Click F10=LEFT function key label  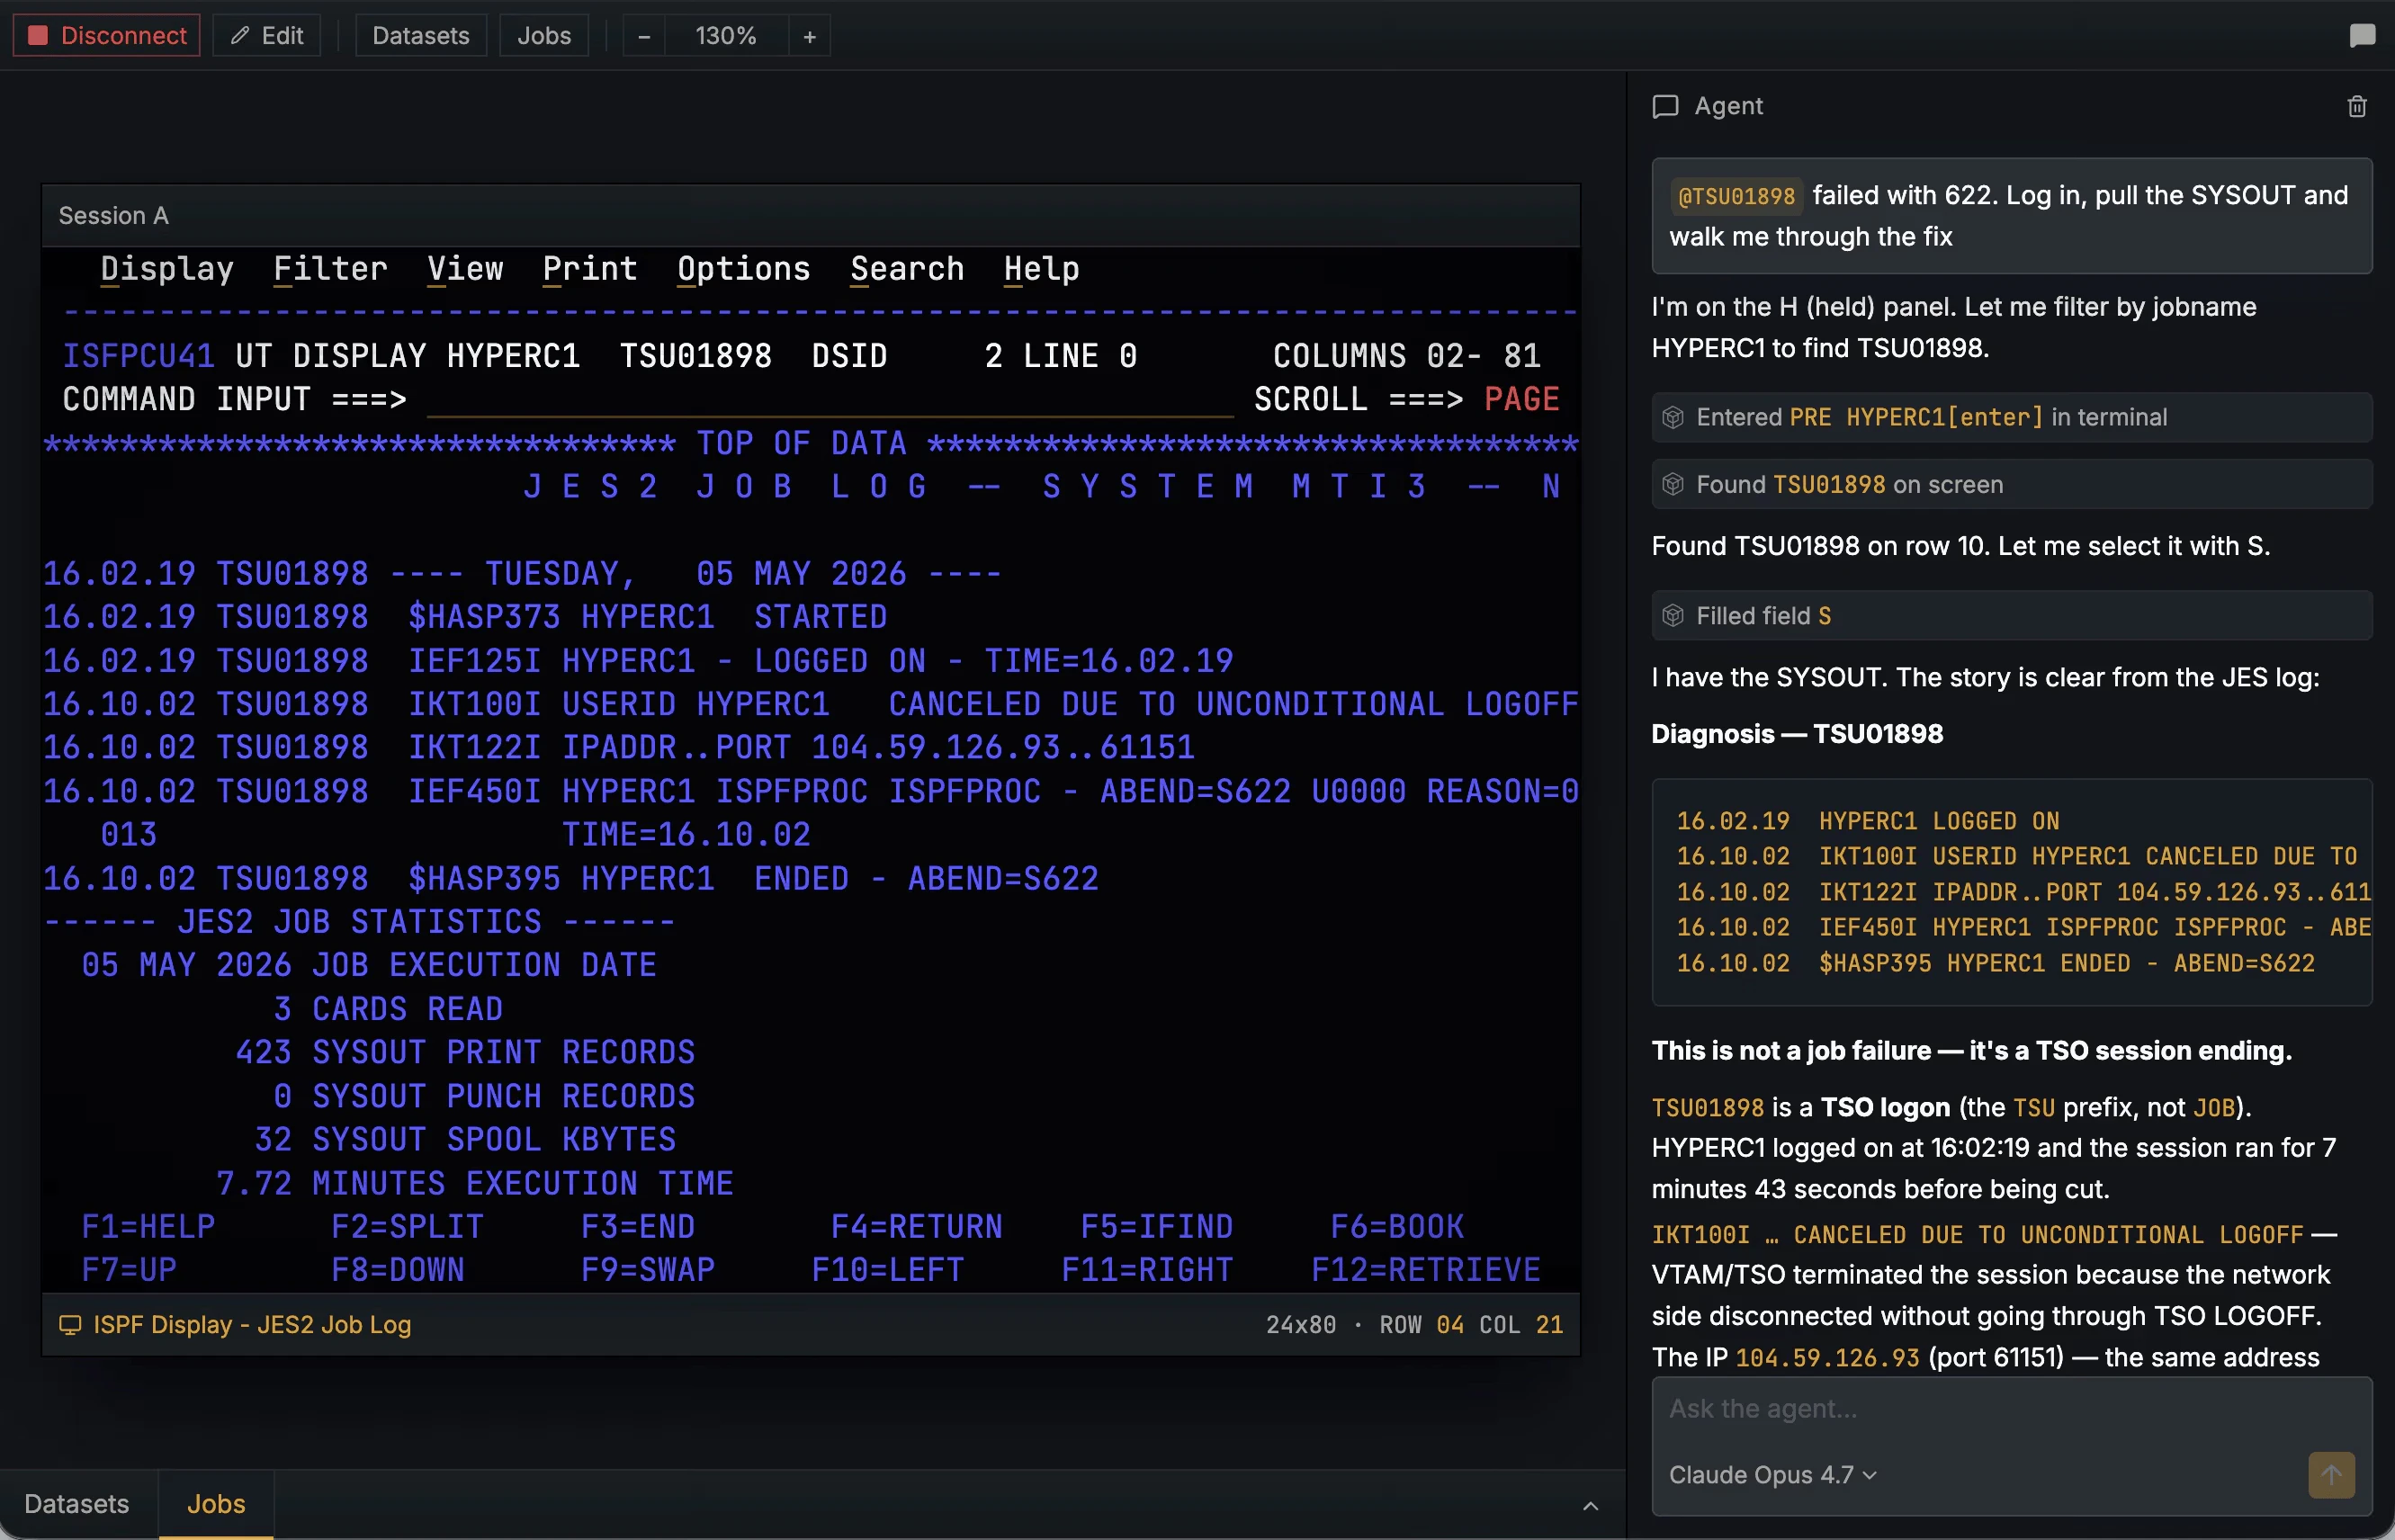(888, 1270)
